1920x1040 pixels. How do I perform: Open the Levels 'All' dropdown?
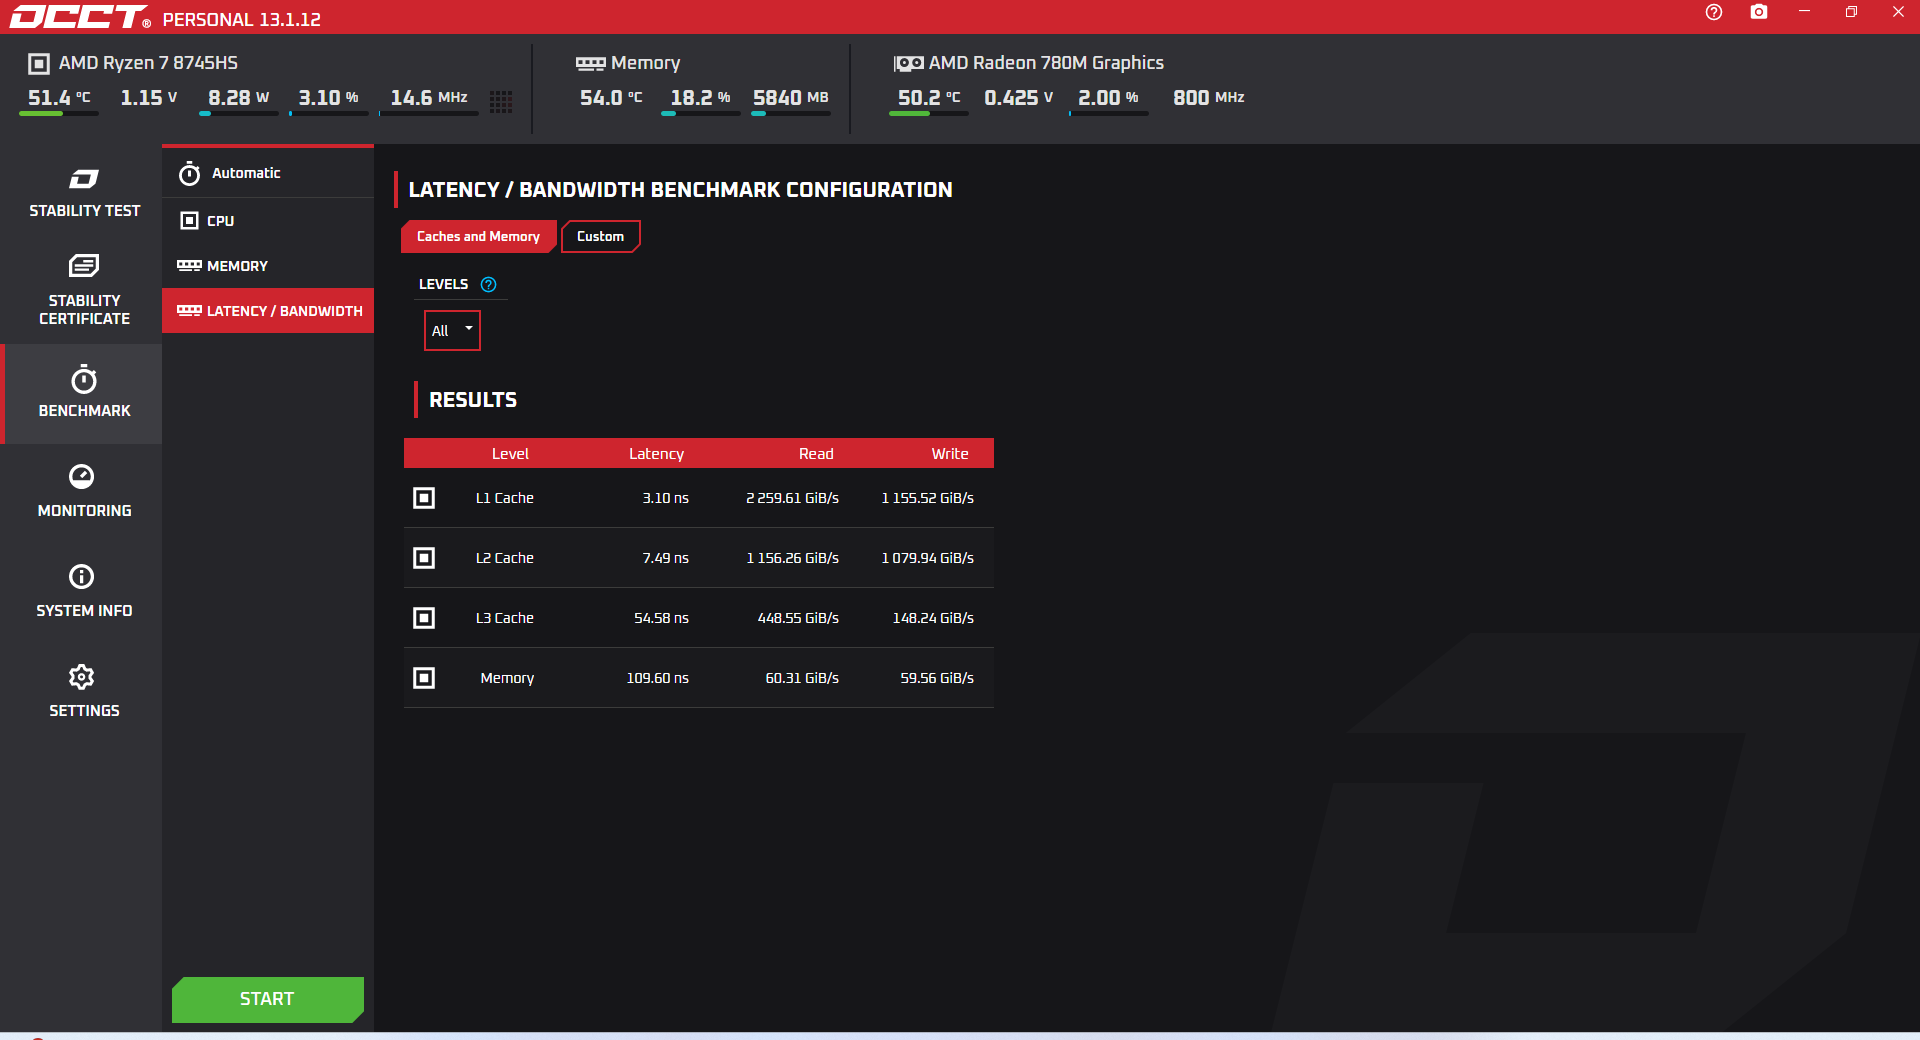pyautogui.click(x=452, y=331)
